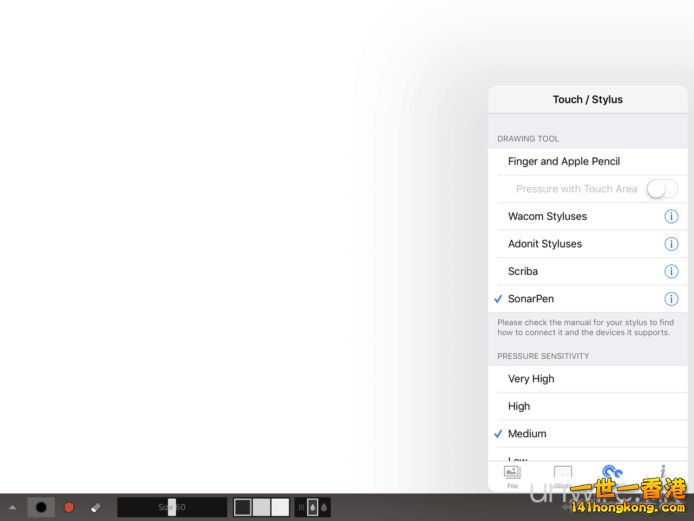Choose the dark color swatch
Image resolution: width=694 pixels, height=521 pixels.
(243, 507)
